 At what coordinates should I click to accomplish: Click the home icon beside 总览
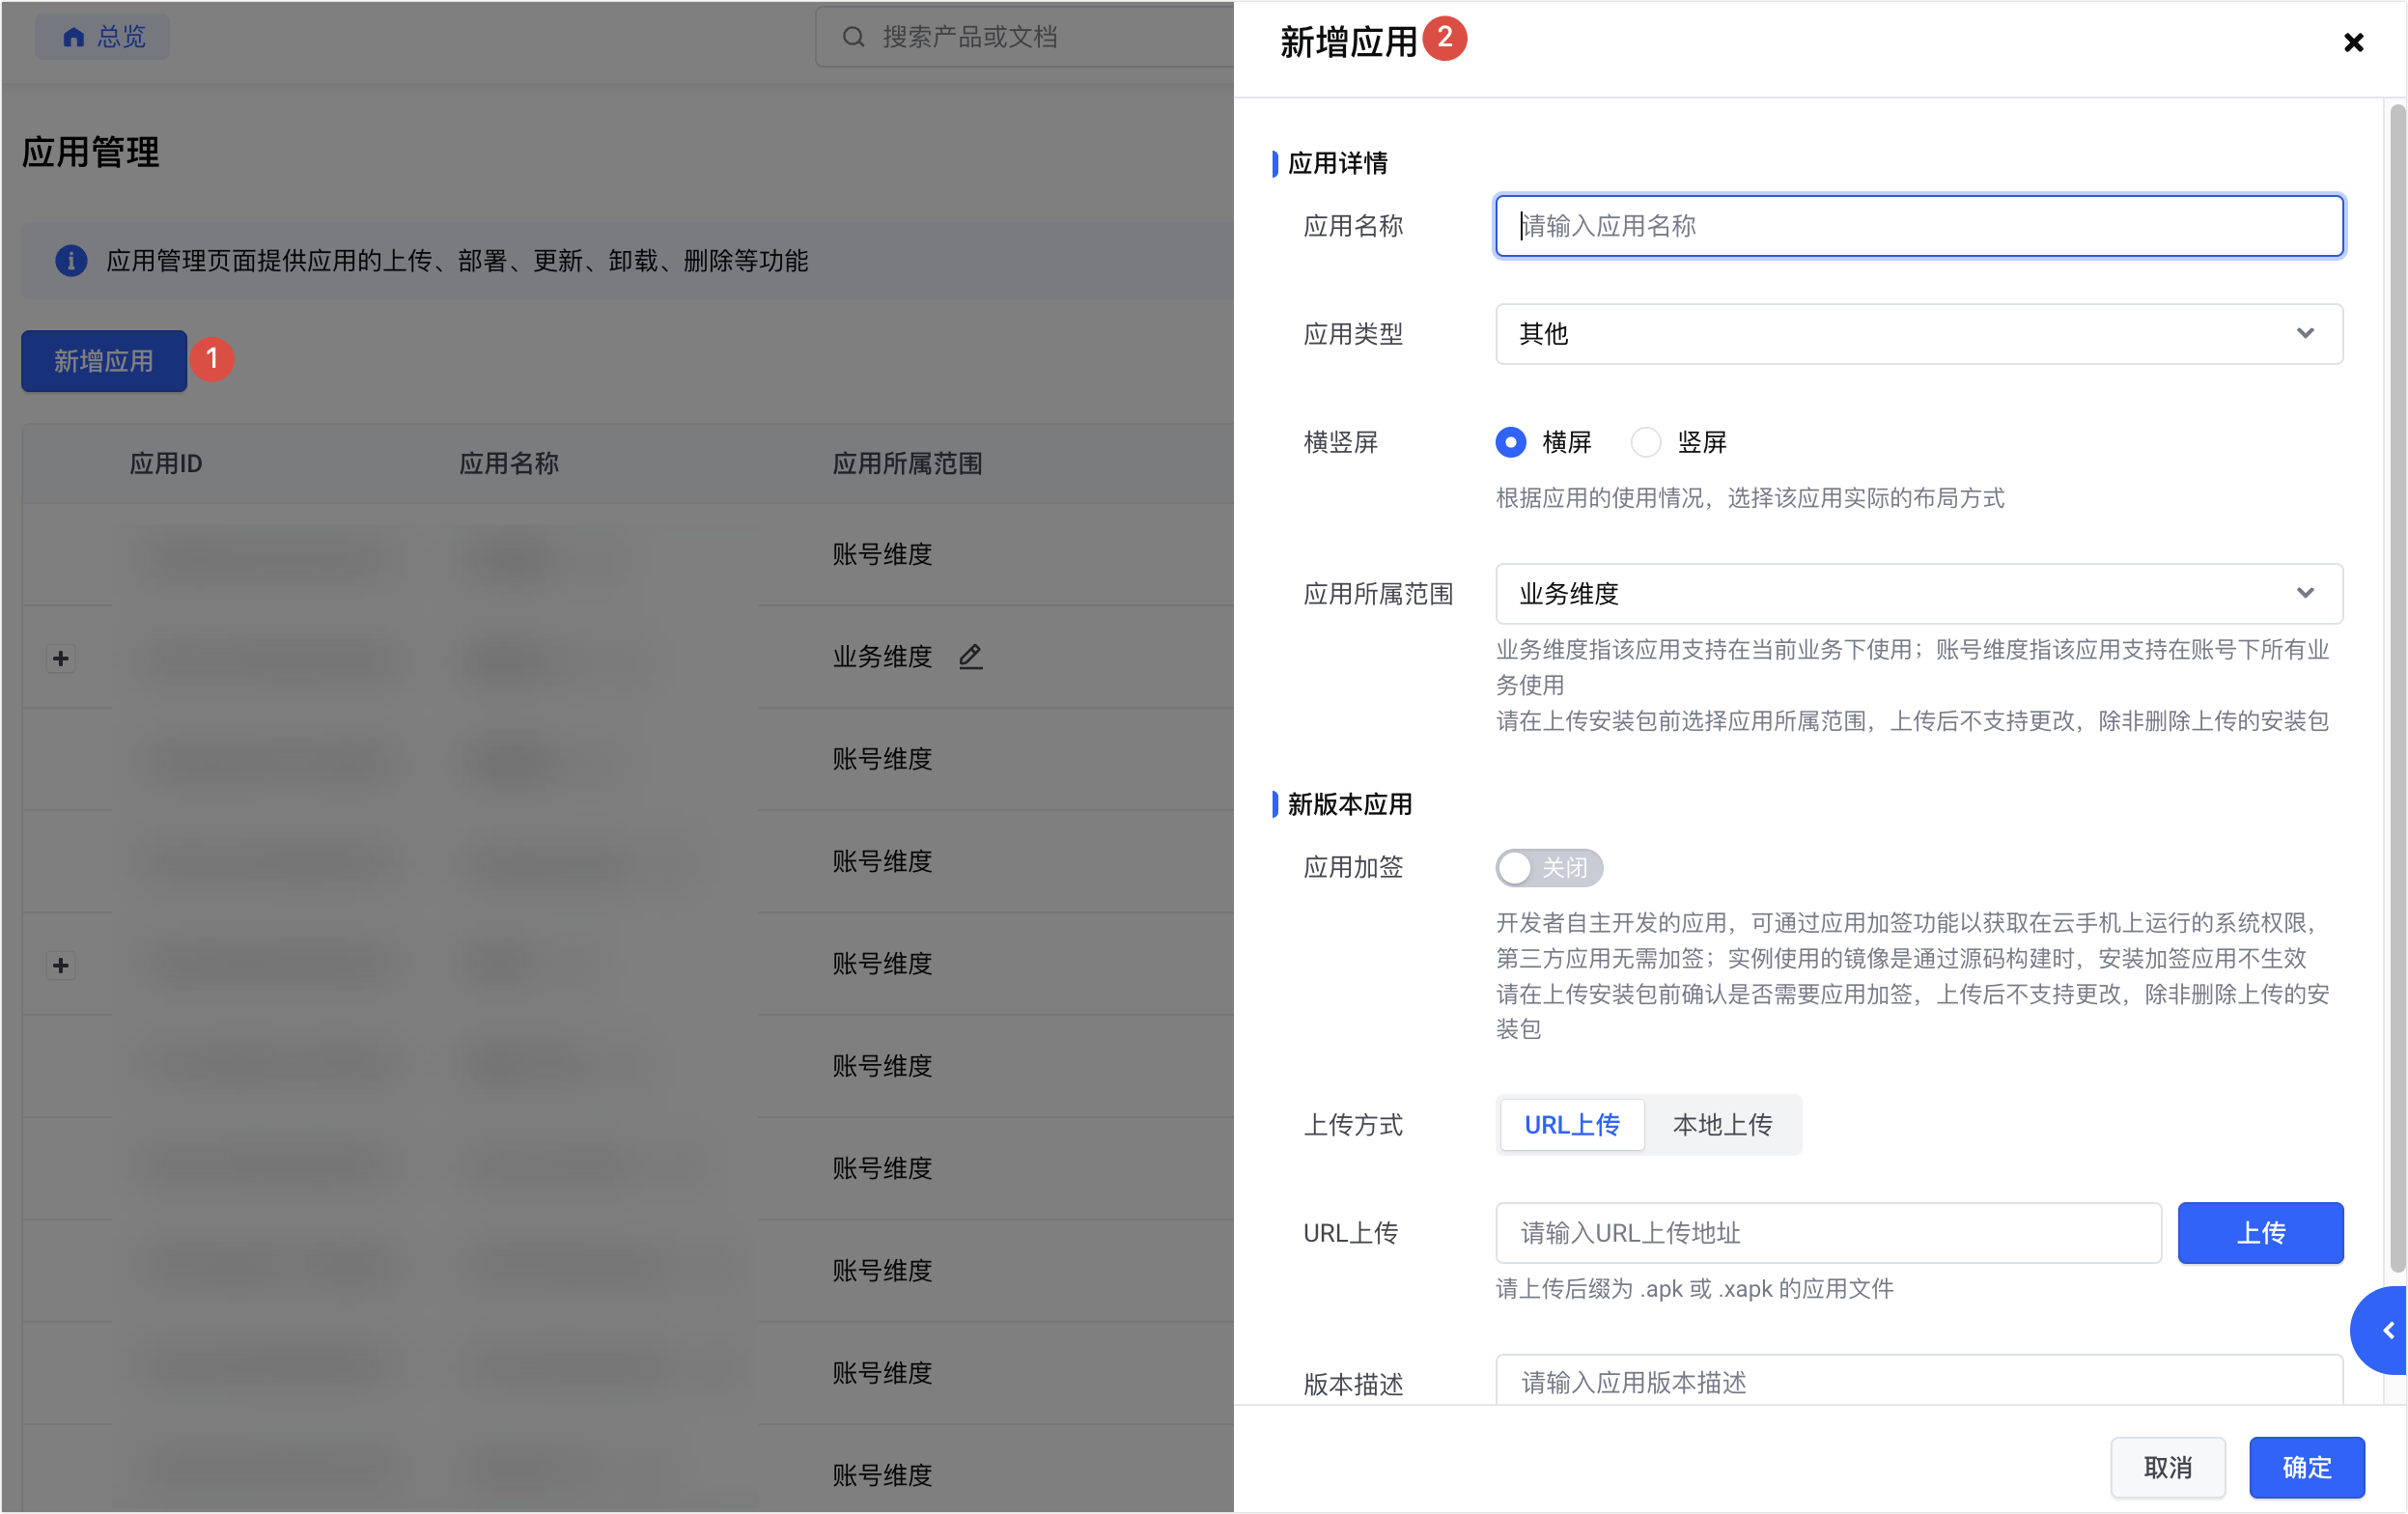pyautogui.click(x=73, y=37)
